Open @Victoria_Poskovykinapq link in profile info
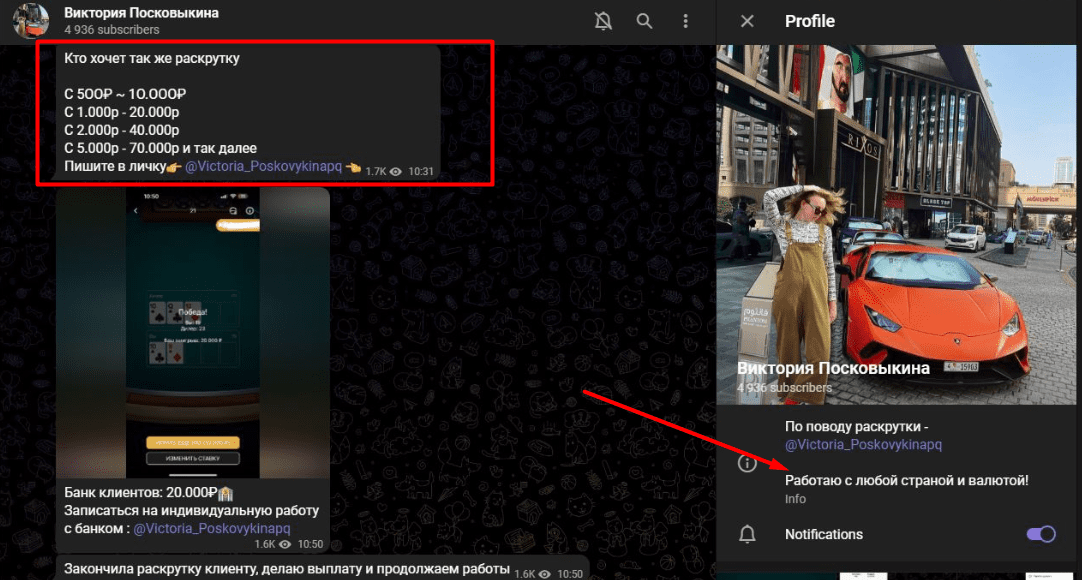1082x580 pixels. (x=863, y=445)
